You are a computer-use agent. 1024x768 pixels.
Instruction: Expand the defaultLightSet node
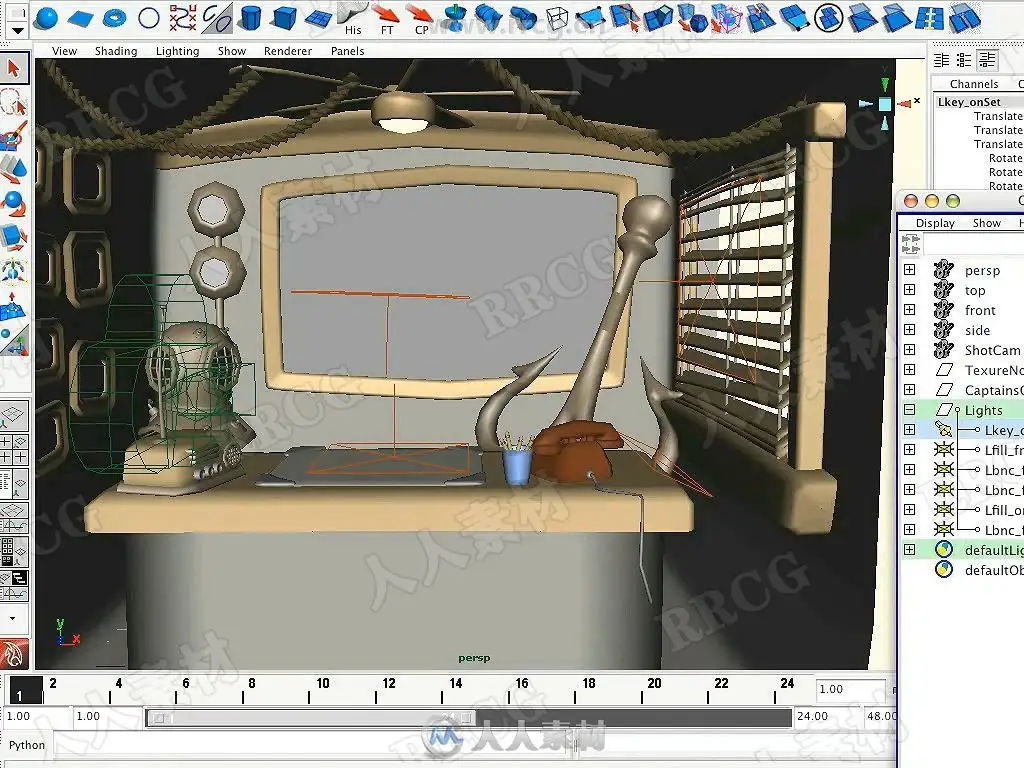pos(909,549)
